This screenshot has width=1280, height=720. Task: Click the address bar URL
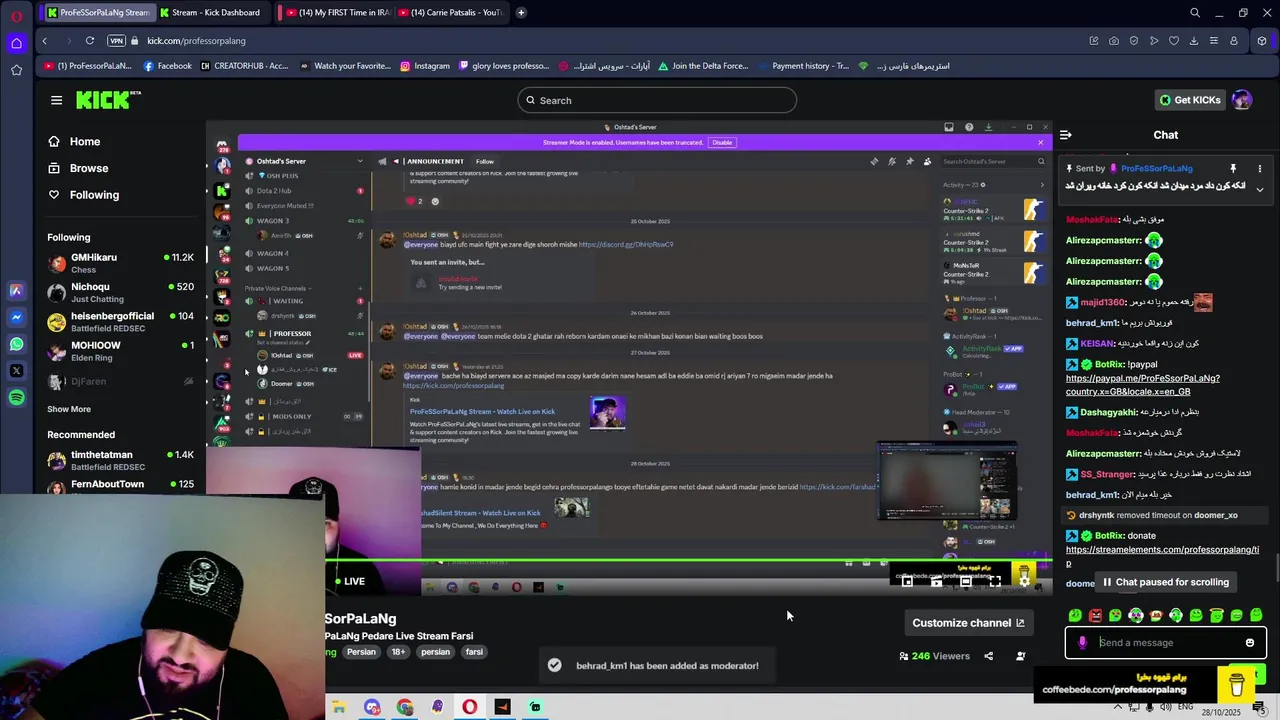click(196, 41)
